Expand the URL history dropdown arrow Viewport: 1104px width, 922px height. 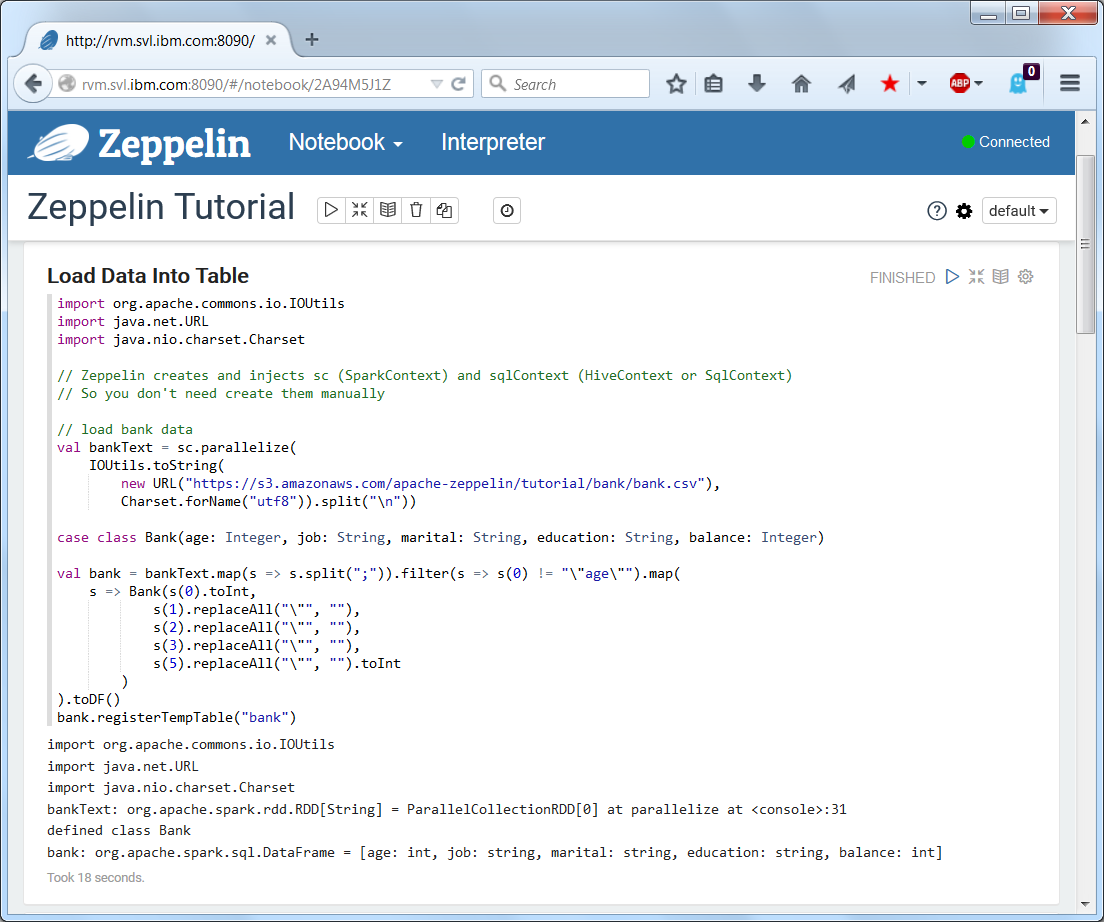[x=437, y=84]
